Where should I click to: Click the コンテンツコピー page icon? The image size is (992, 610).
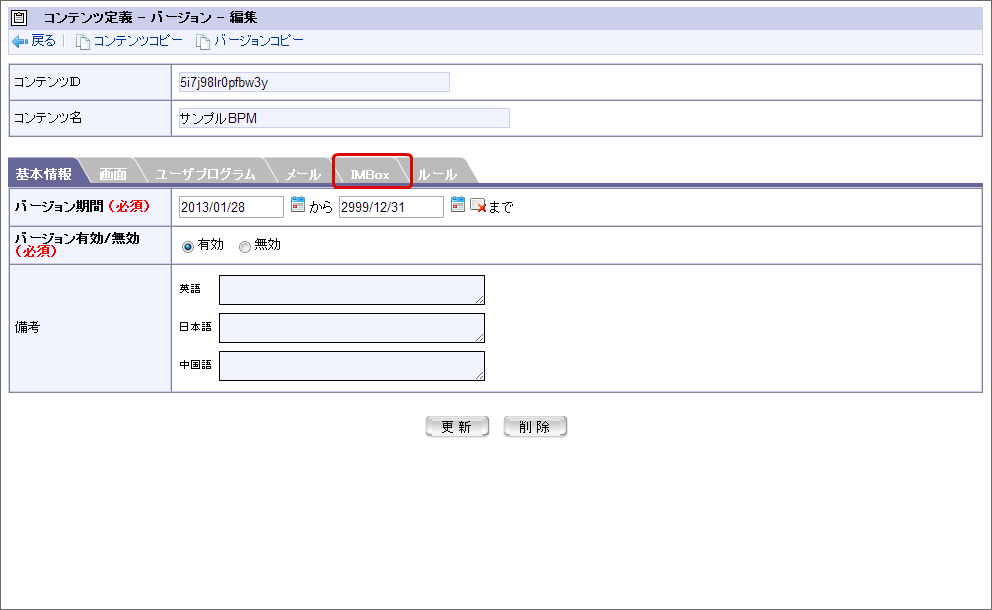click(82, 42)
